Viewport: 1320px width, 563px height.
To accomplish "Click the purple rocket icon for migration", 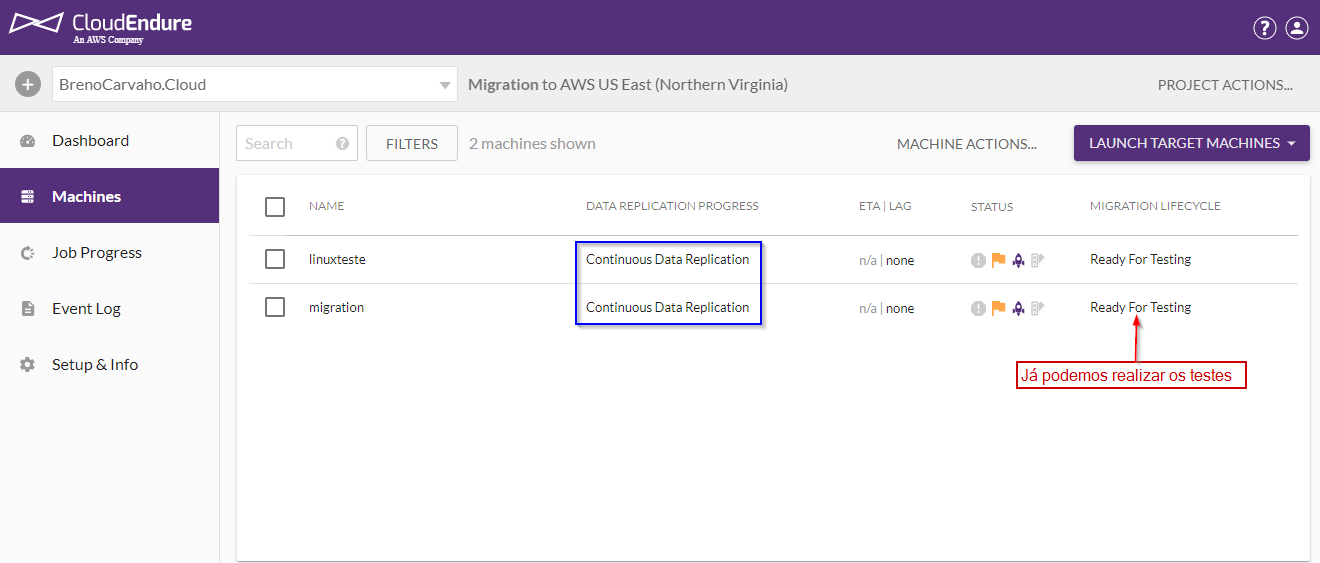I will coord(1018,308).
